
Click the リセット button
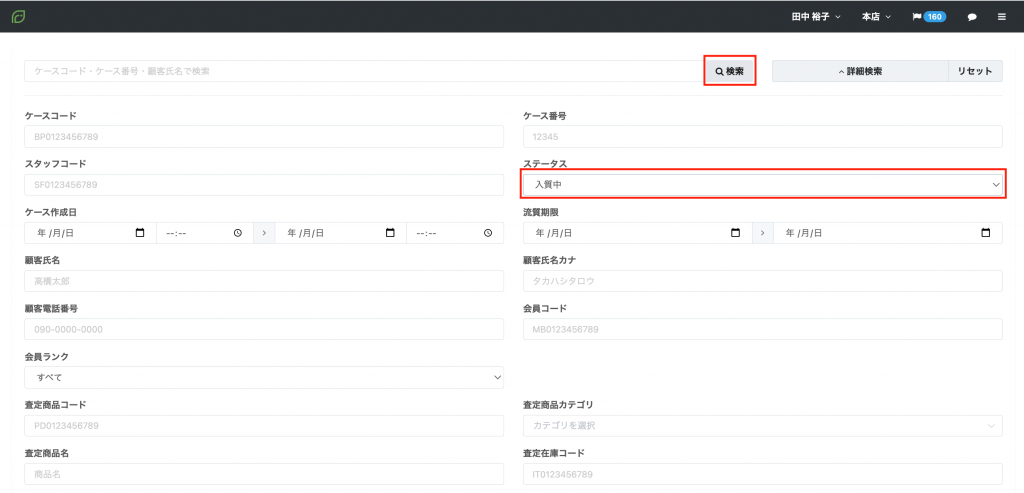click(975, 71)
